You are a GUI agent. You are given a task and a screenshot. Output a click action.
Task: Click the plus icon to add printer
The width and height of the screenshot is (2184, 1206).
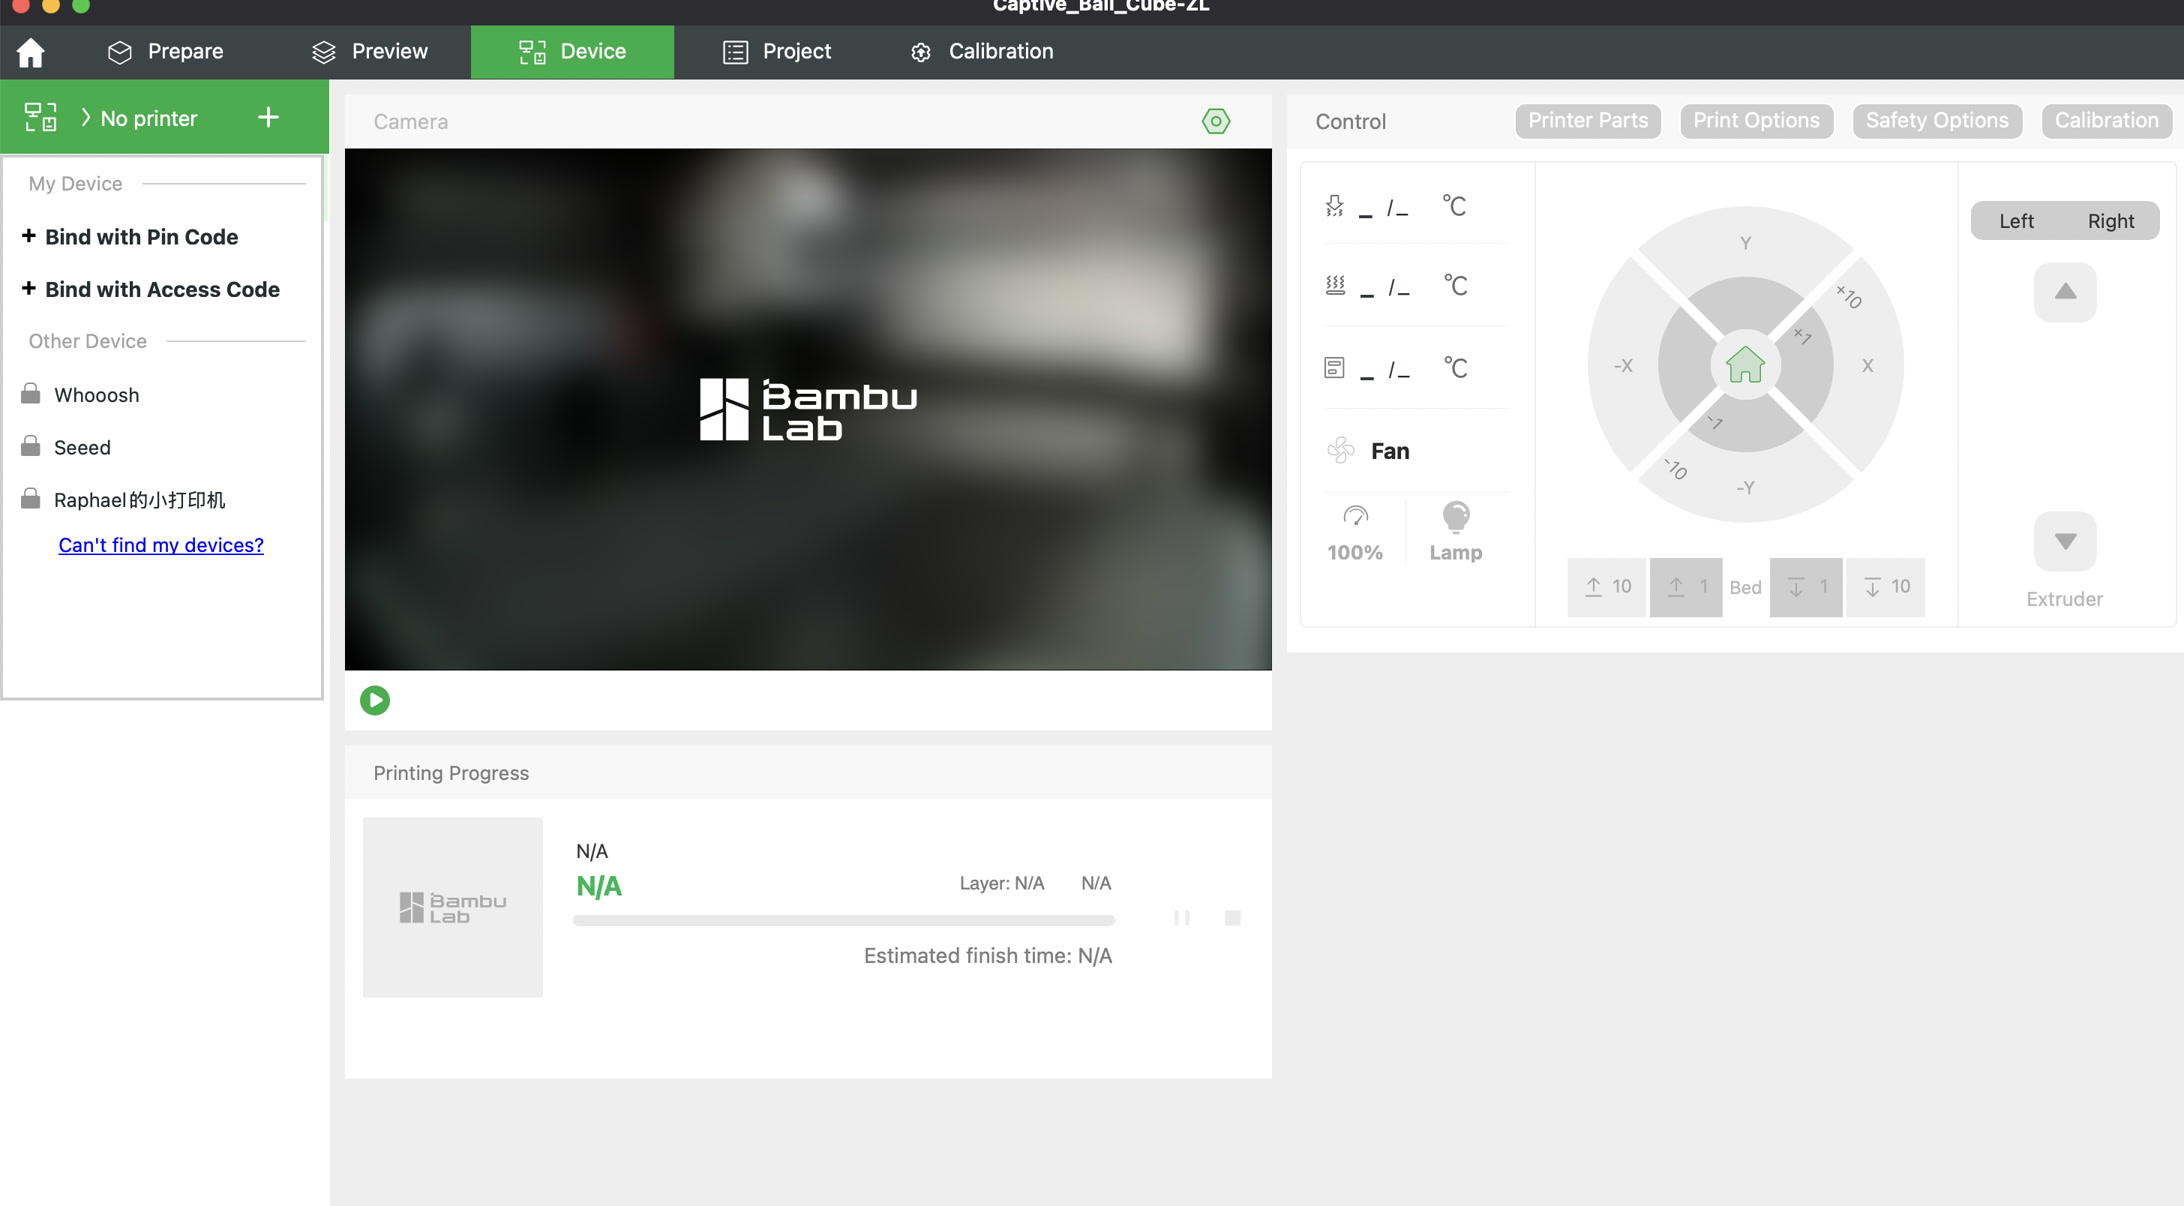(268, 118)
